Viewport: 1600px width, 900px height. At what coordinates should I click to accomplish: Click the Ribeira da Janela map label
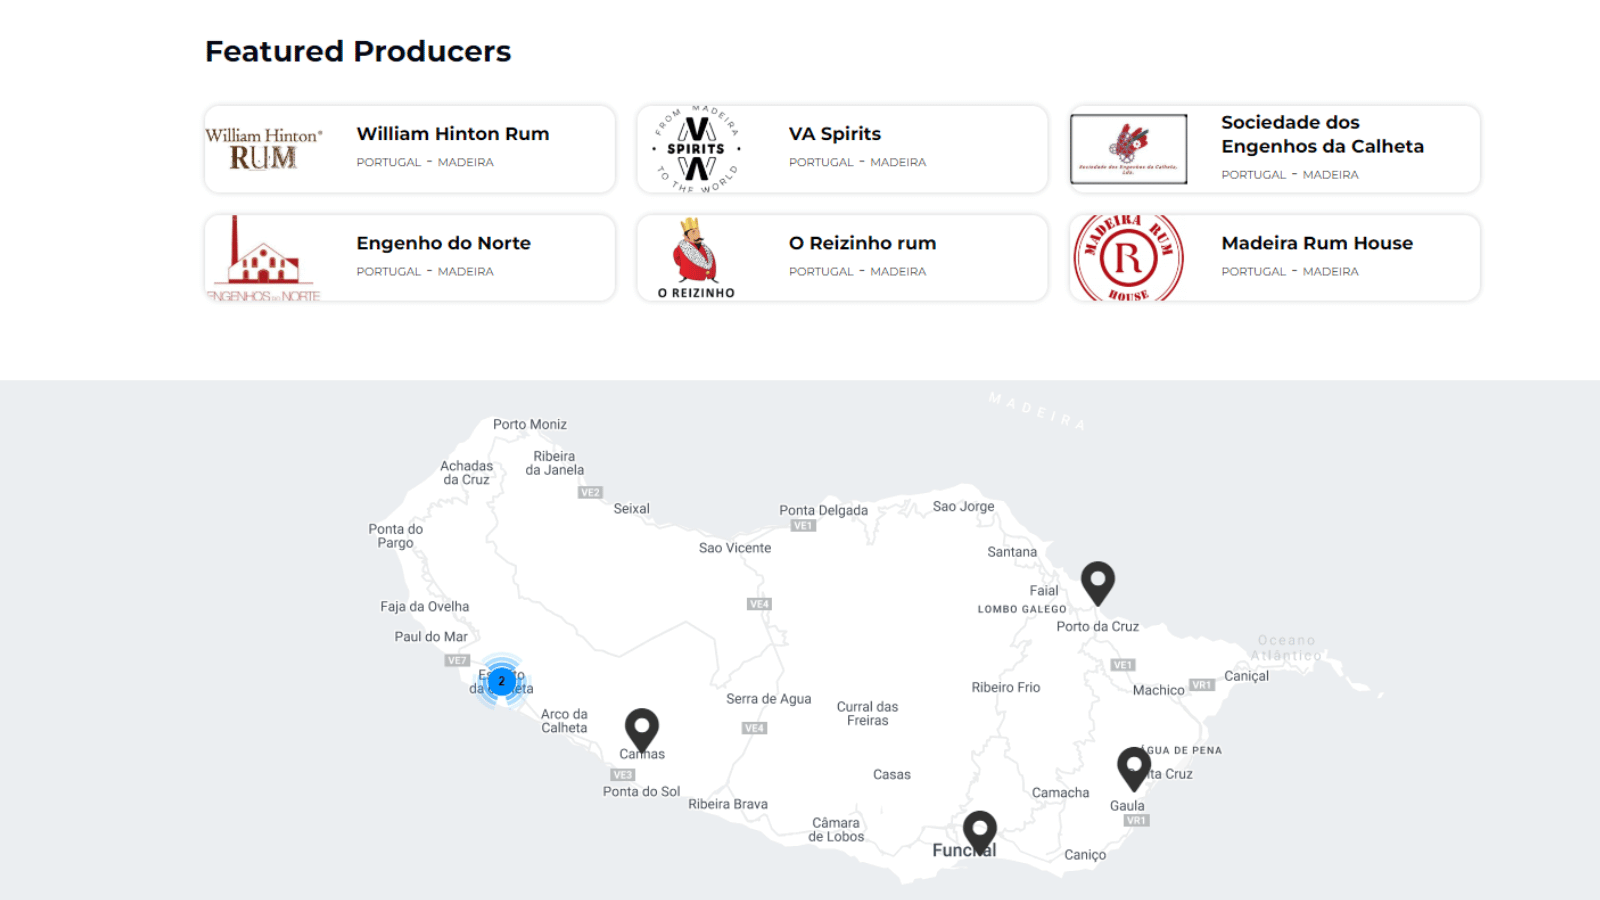point(555,463)
